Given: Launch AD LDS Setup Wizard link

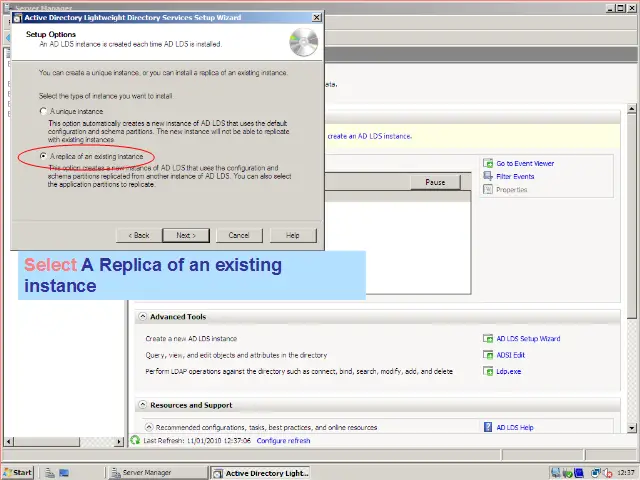Looking at the screenshot, I should tap(528, 338).
